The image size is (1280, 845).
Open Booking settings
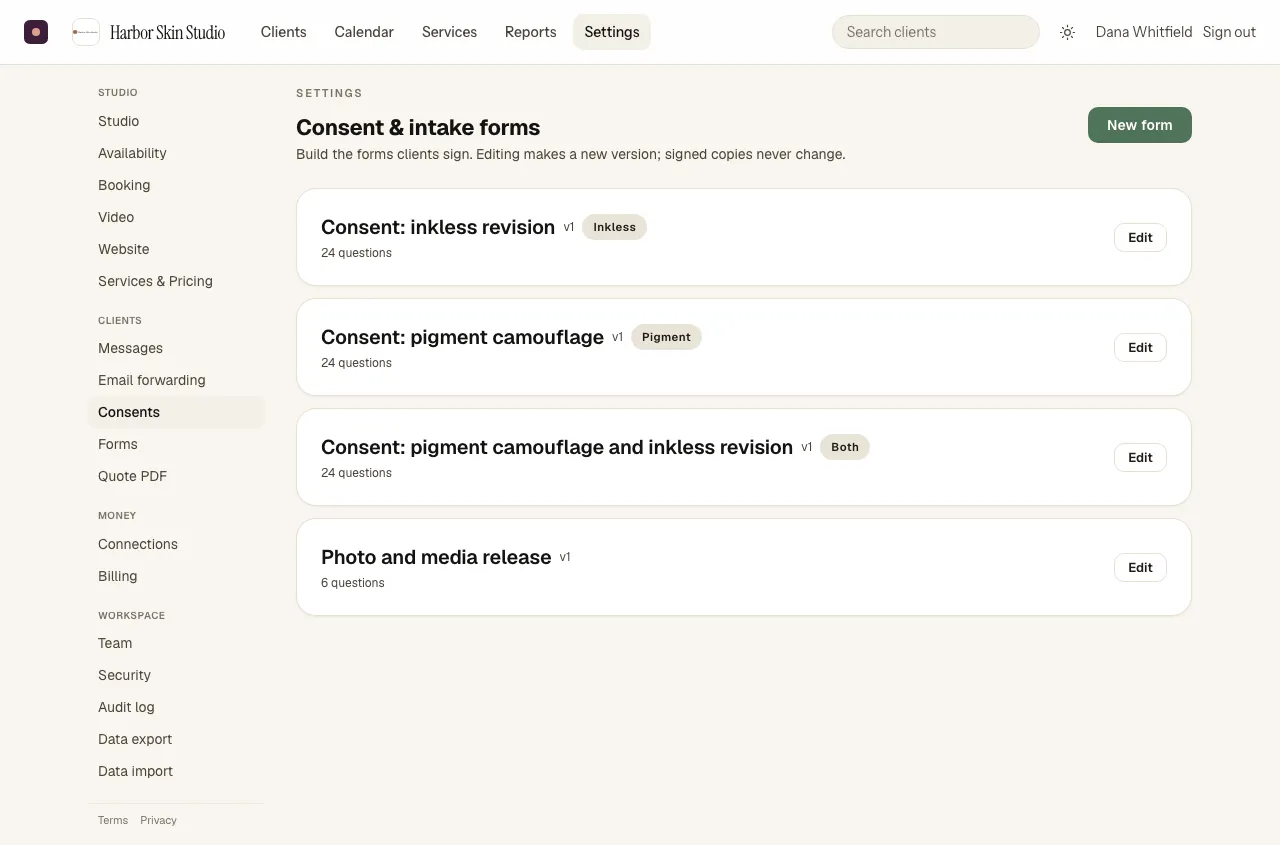click(176, 185)
